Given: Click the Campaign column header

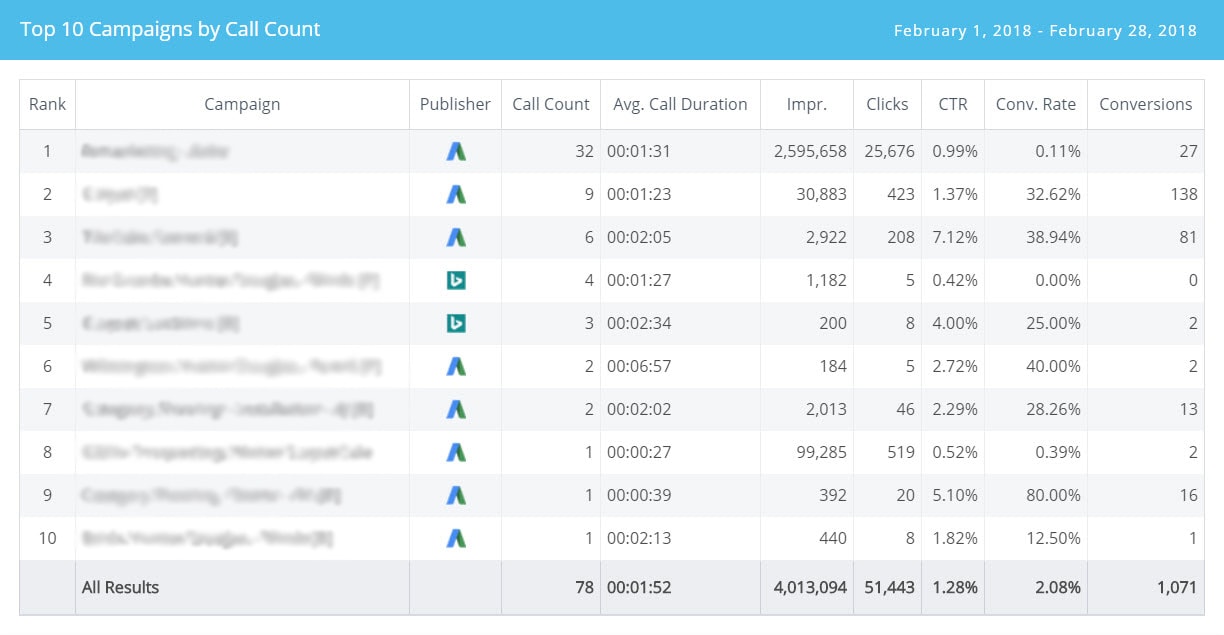Looking at the screenshot, I should pos(242,104).
